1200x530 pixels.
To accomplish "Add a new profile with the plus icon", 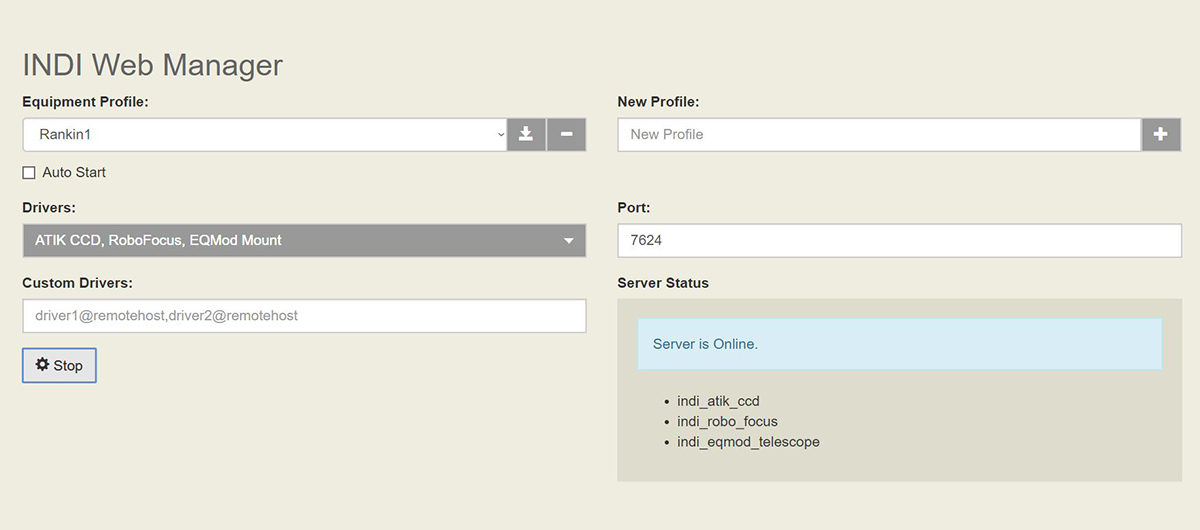I will tap(1161, 134).
